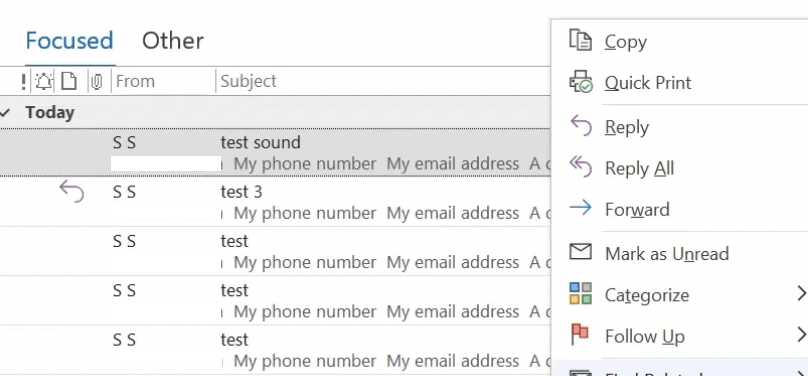Click the Copy icon in context menu
808x376 pixels.
tap(580, 40)
